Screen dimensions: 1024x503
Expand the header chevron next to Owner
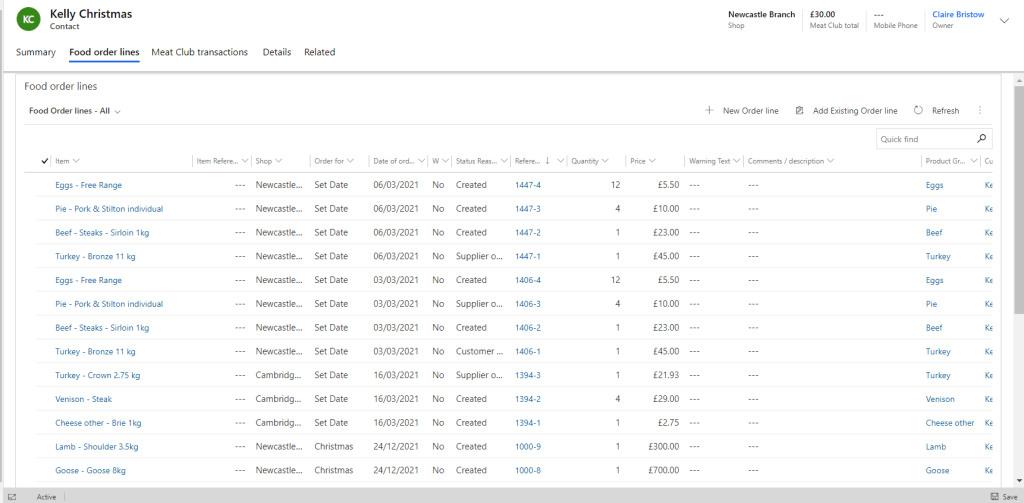(x=1004, y=20)
